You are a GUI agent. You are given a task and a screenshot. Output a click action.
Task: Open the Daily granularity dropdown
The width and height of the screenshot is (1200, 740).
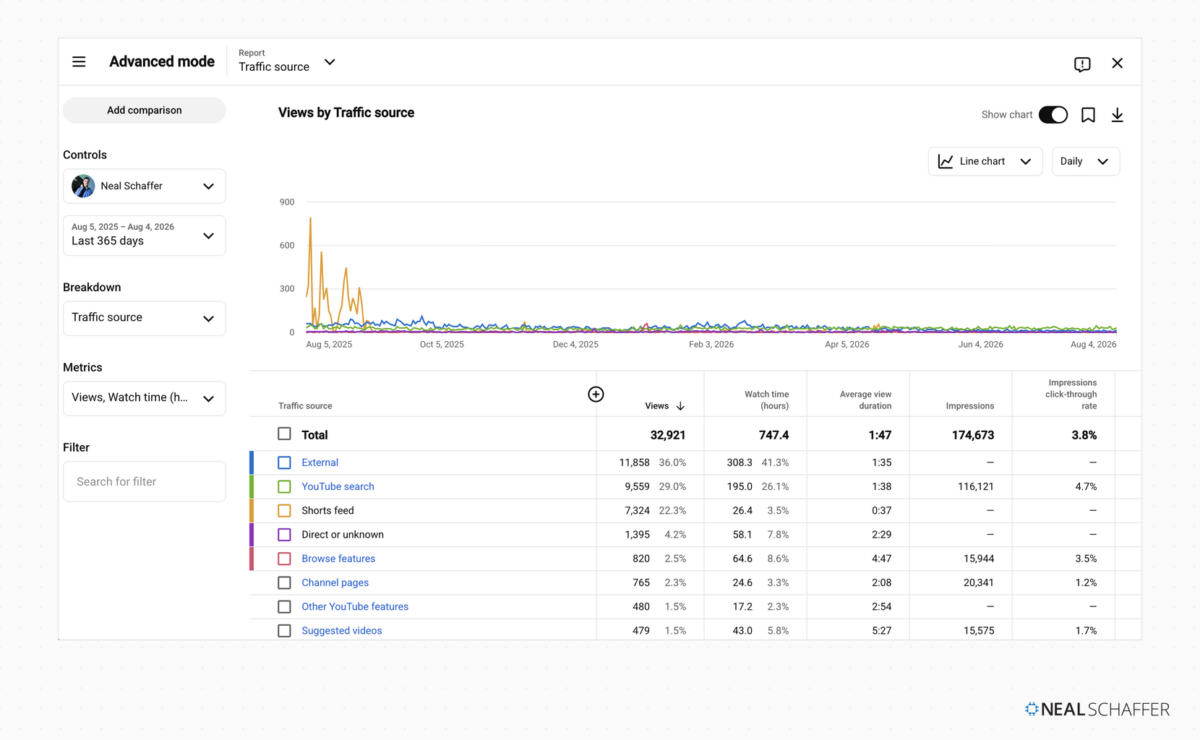tap(1085, 161)
